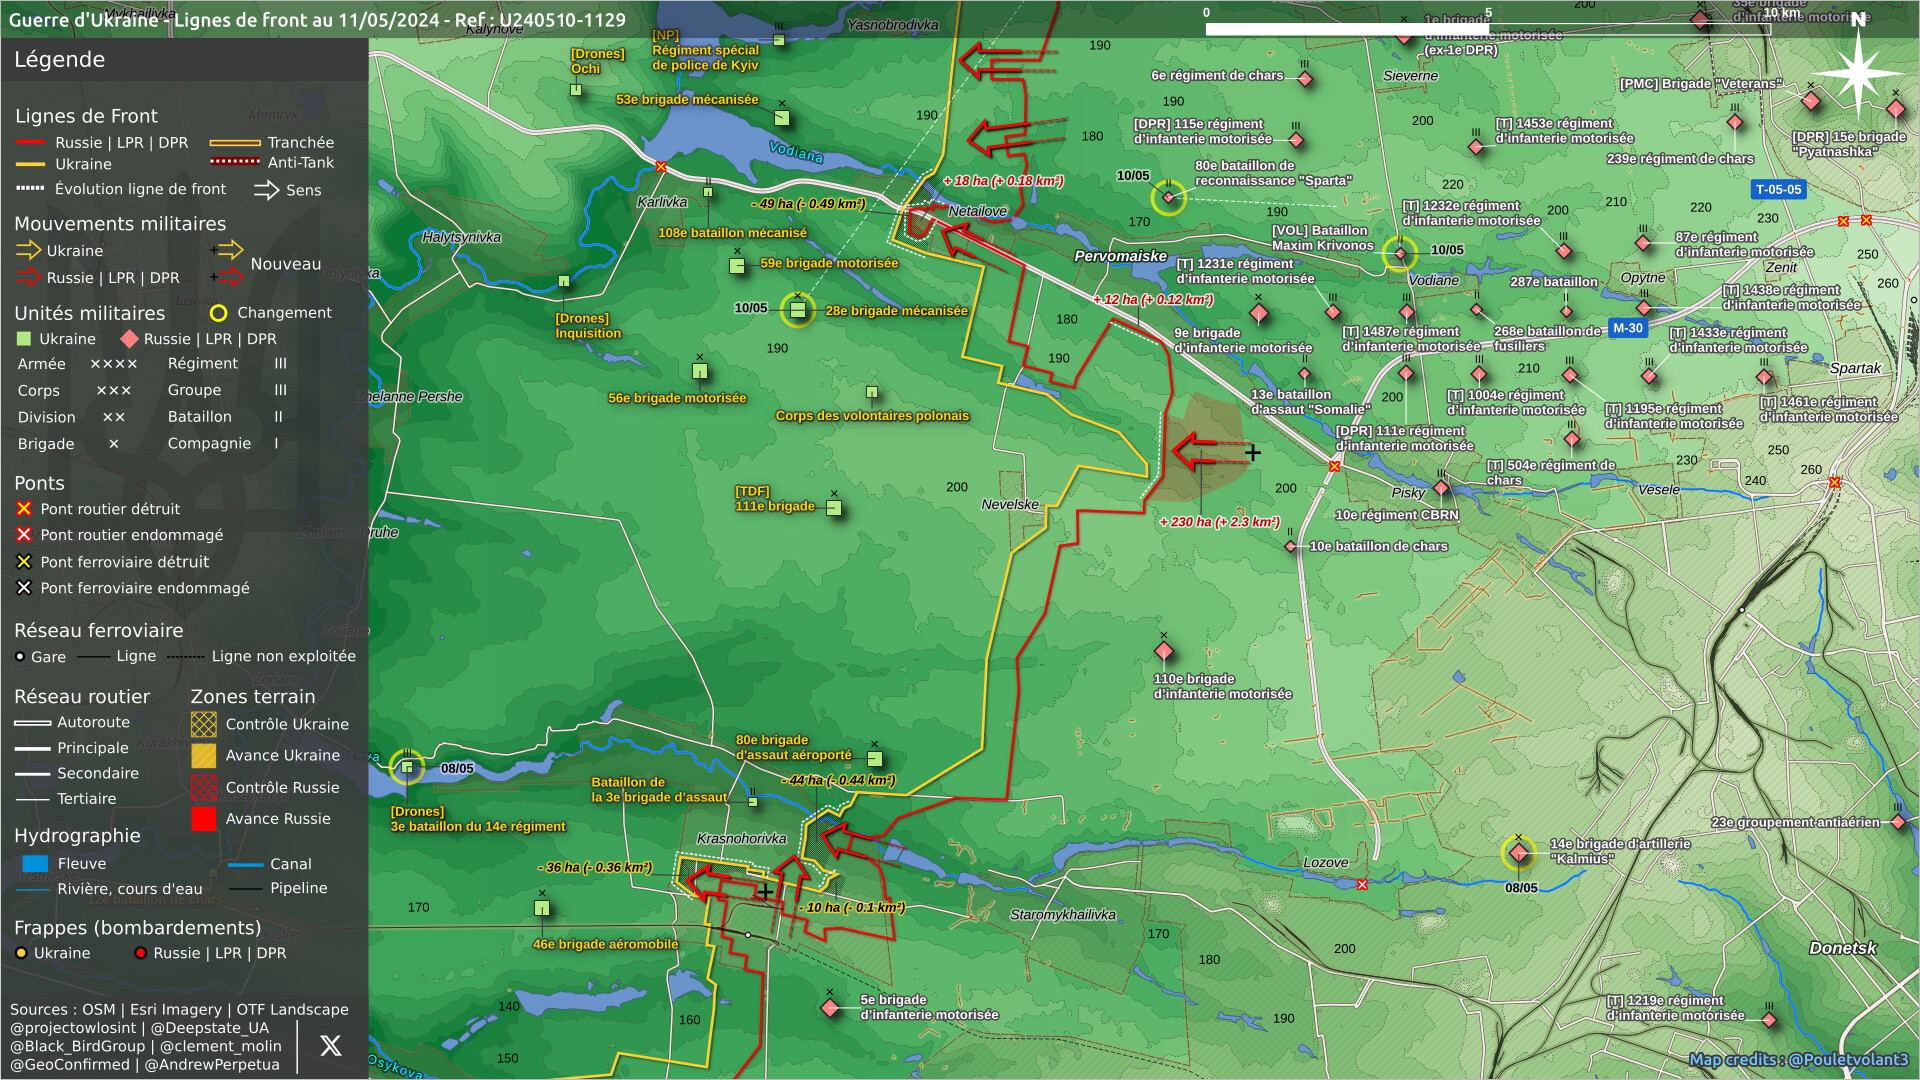
Task: Click the 110e brigade d'infanterie motorisée diamond
Action: tap(1164, 652)
